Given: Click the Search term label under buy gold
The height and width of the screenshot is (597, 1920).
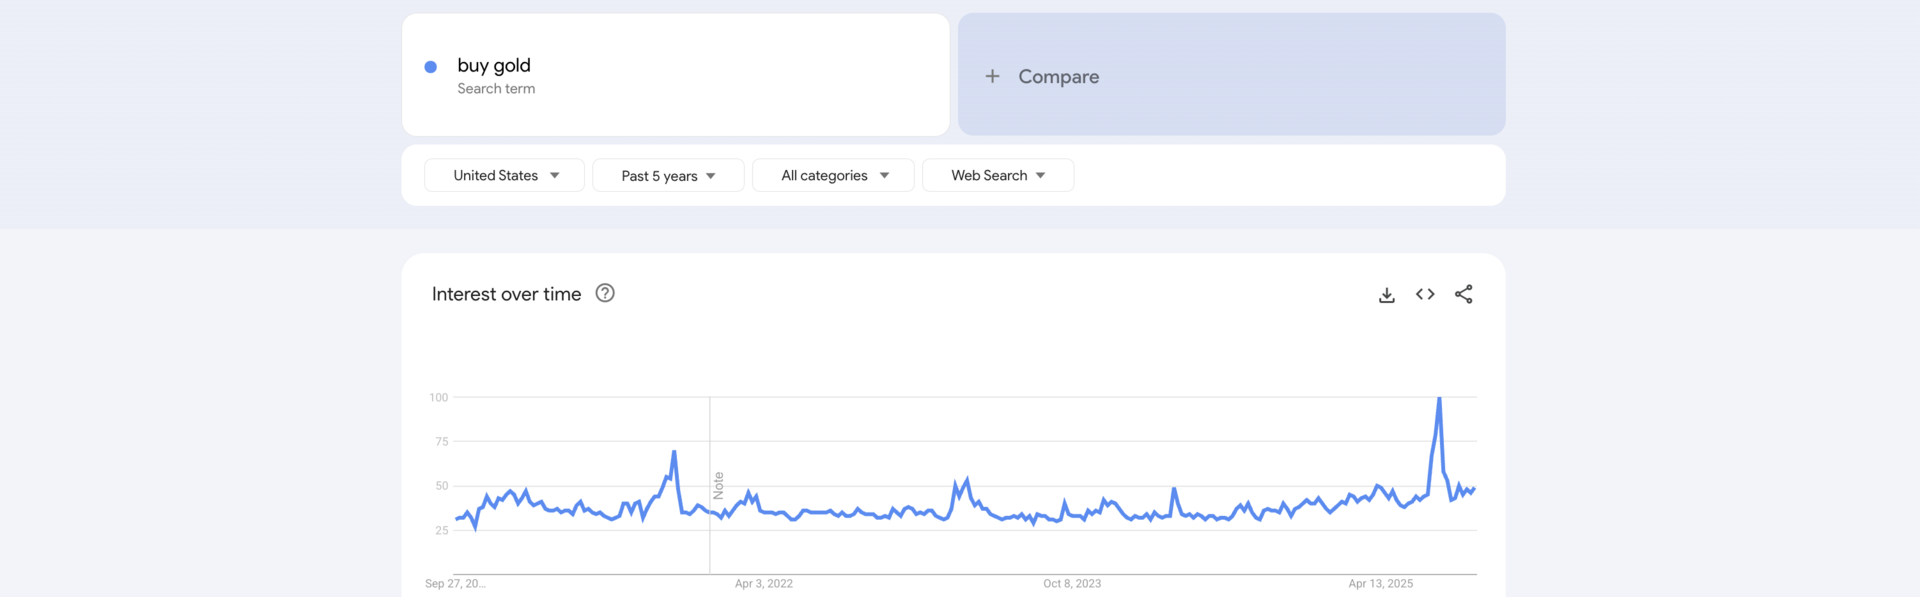Looking at the screenshot, I should point(496,88).
